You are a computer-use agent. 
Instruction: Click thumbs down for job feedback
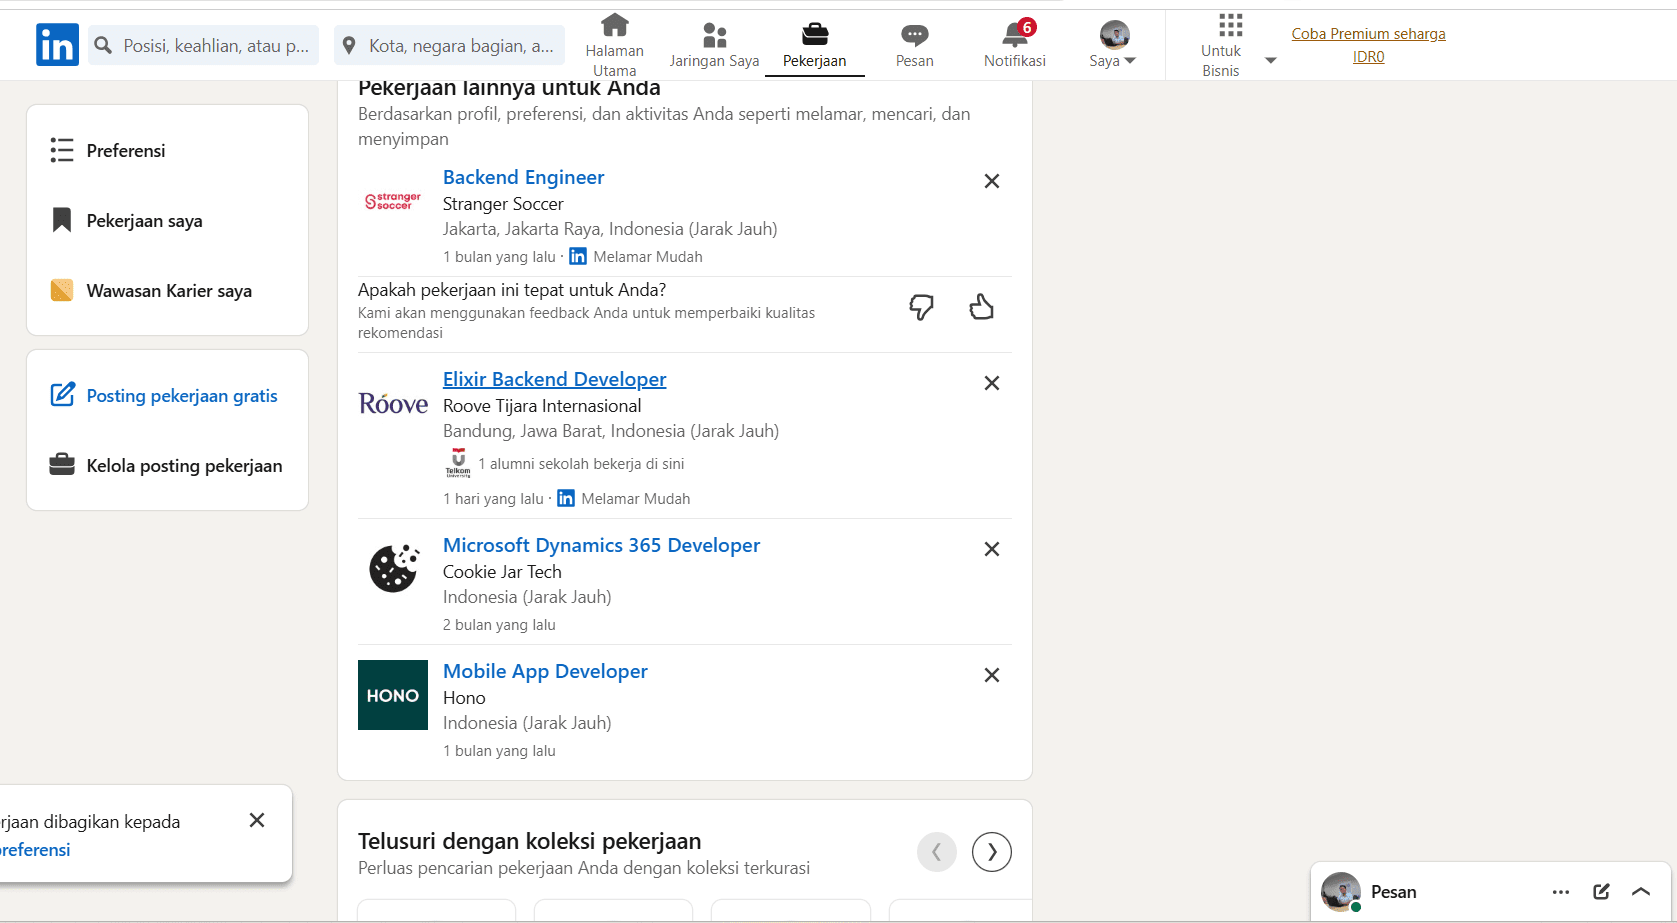pos(921,307)
